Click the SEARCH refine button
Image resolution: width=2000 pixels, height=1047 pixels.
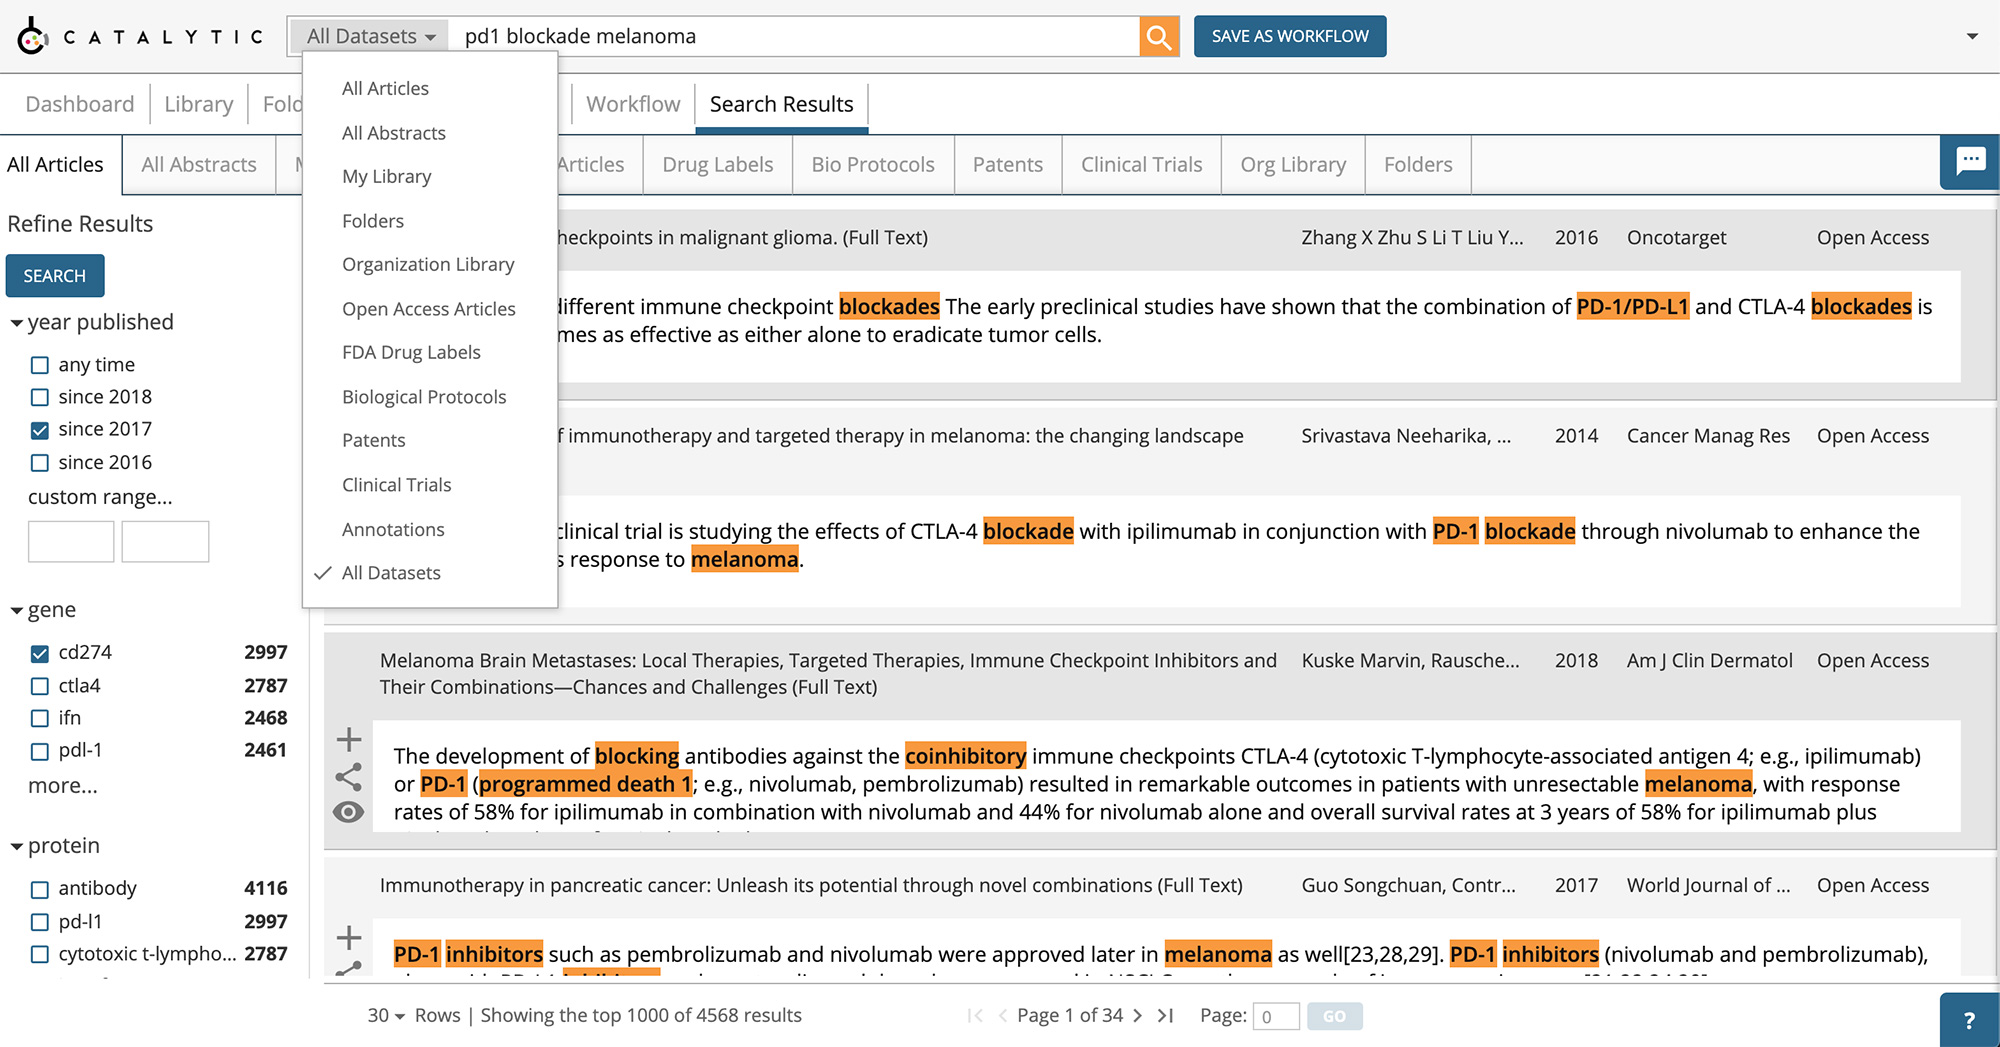(55, 276)
